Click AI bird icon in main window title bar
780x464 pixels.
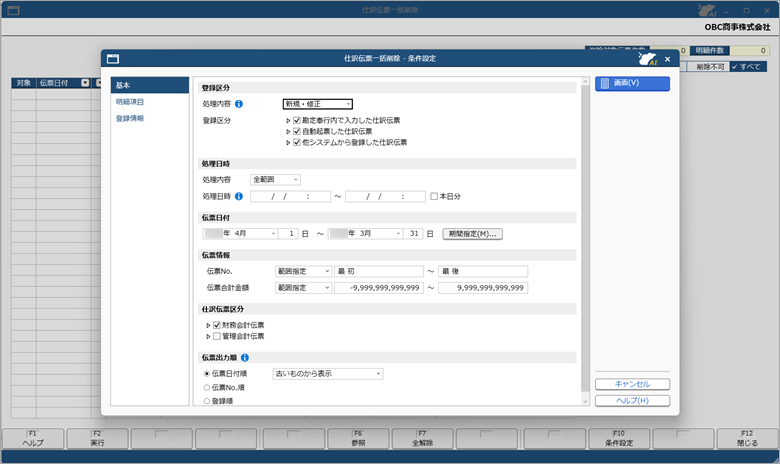707,10
